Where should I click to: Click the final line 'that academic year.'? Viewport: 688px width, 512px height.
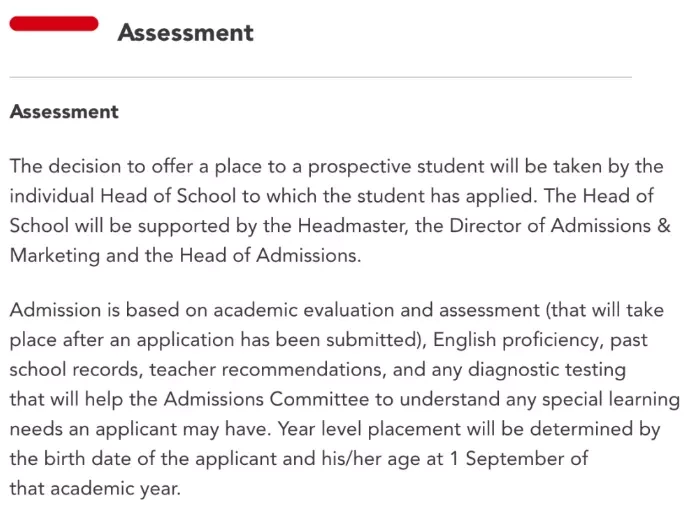95,489
